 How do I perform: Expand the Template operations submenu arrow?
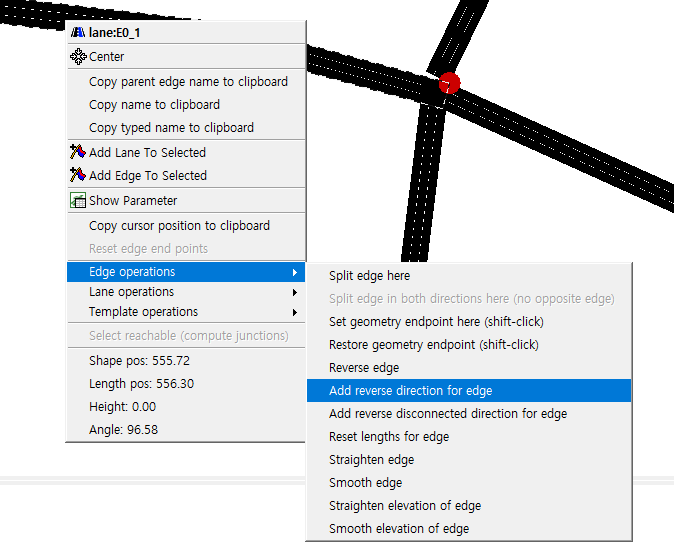[x=295, y=312]
